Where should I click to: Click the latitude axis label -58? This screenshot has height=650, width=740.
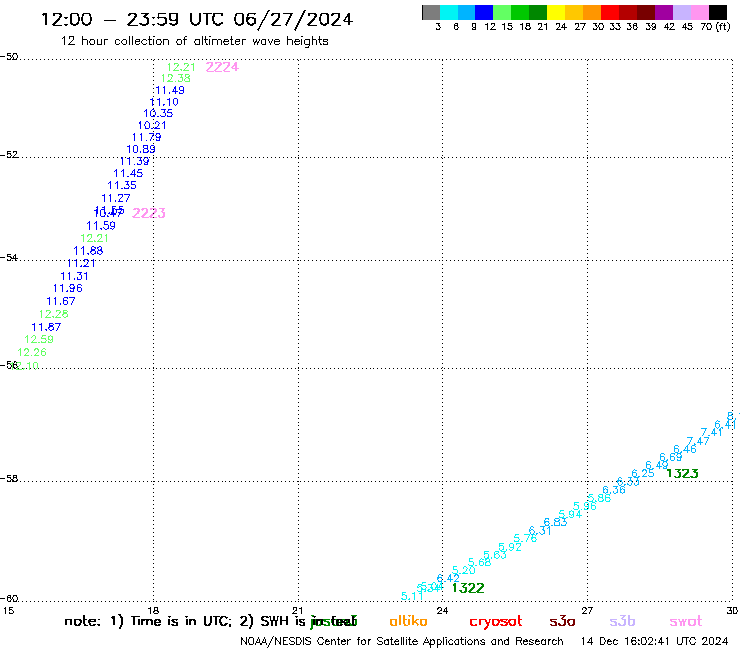(x=9, y=479)
